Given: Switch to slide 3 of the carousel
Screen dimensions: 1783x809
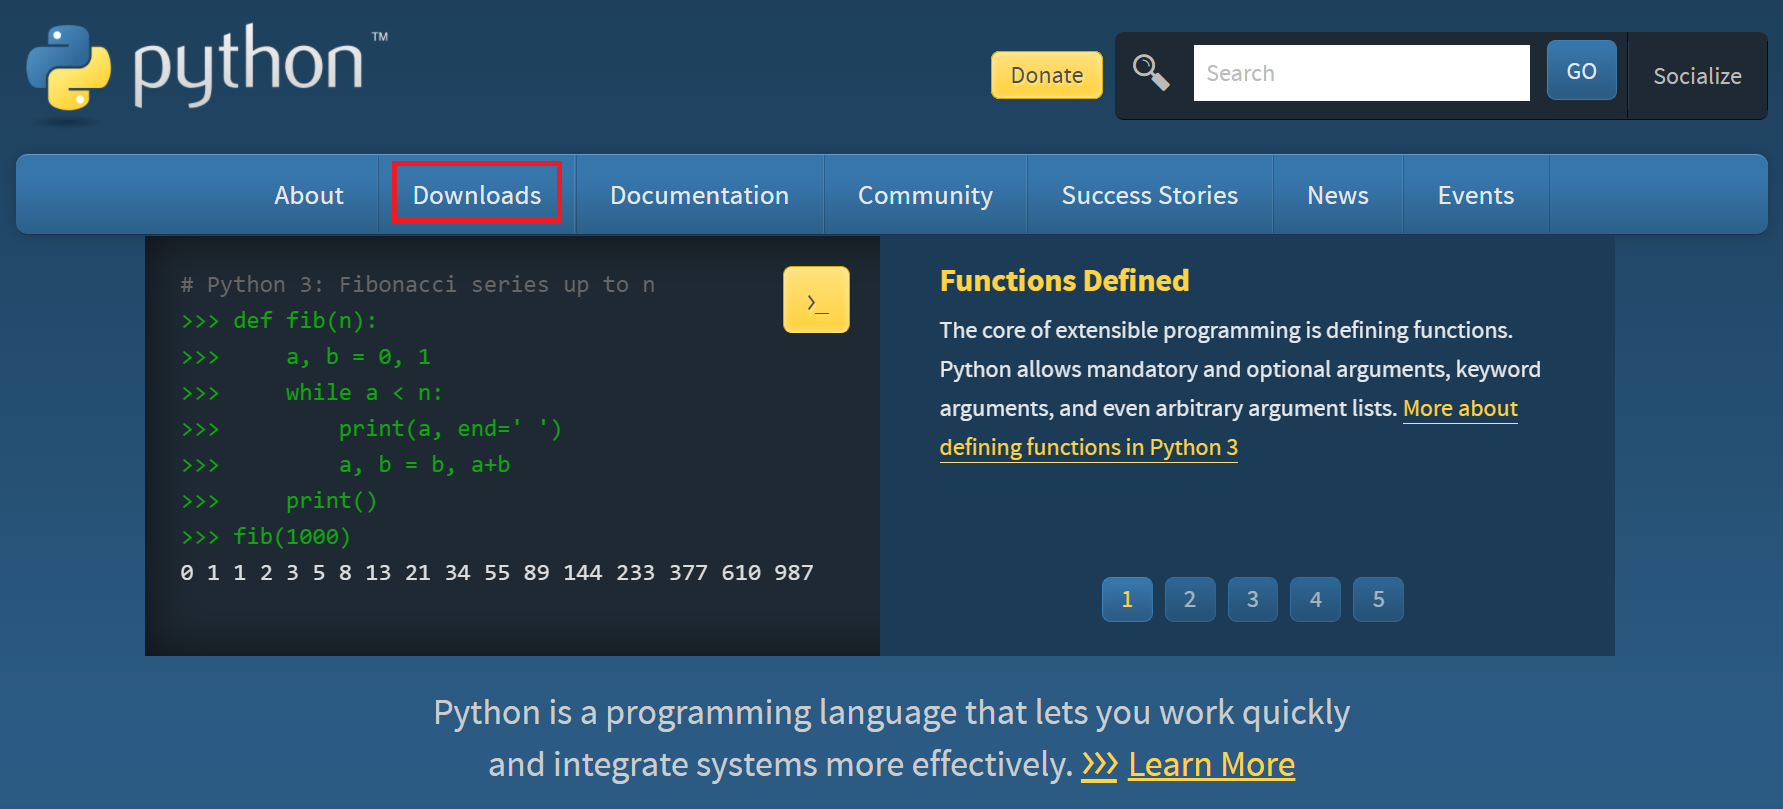Looking at the screenshot, I should pyautogui.click(x=1252, y=599).
